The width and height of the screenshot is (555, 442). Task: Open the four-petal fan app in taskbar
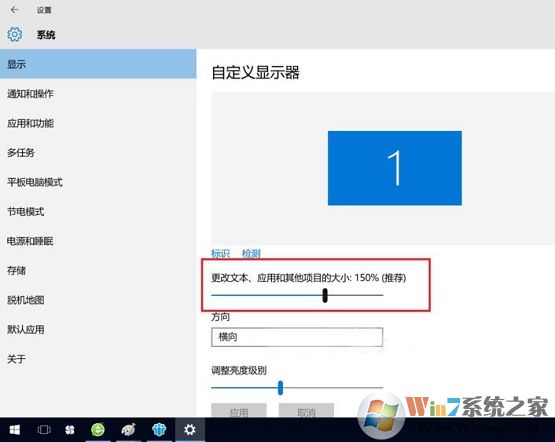pos(70,430)
